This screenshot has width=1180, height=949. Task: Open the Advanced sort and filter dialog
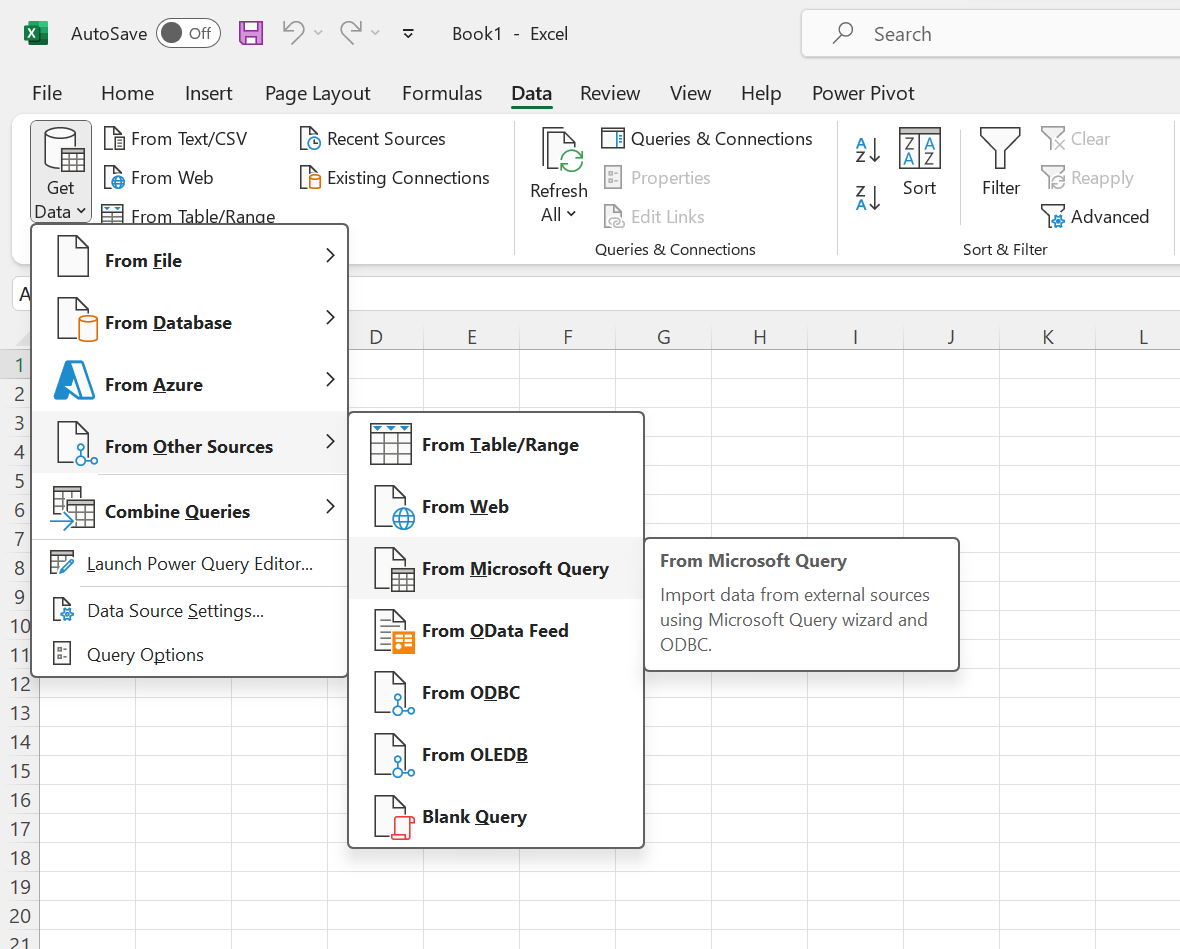(x=1095, y=216)
